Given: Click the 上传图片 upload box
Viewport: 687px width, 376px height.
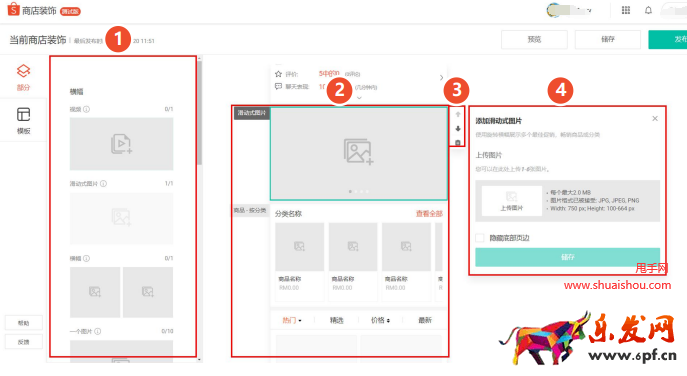Looking at the screenshot, I should pos(512,201).
